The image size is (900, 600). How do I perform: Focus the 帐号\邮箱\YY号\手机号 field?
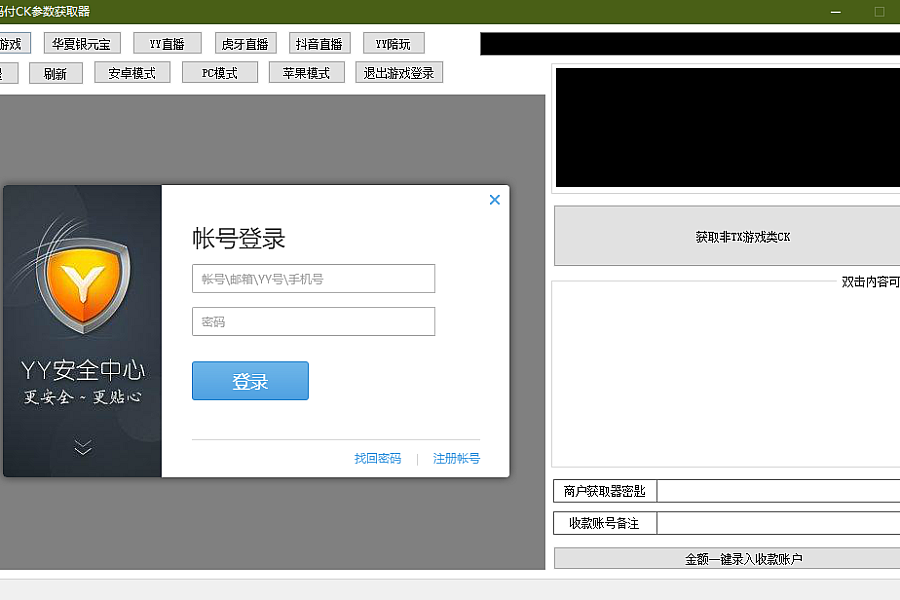[x=313, y=278]
